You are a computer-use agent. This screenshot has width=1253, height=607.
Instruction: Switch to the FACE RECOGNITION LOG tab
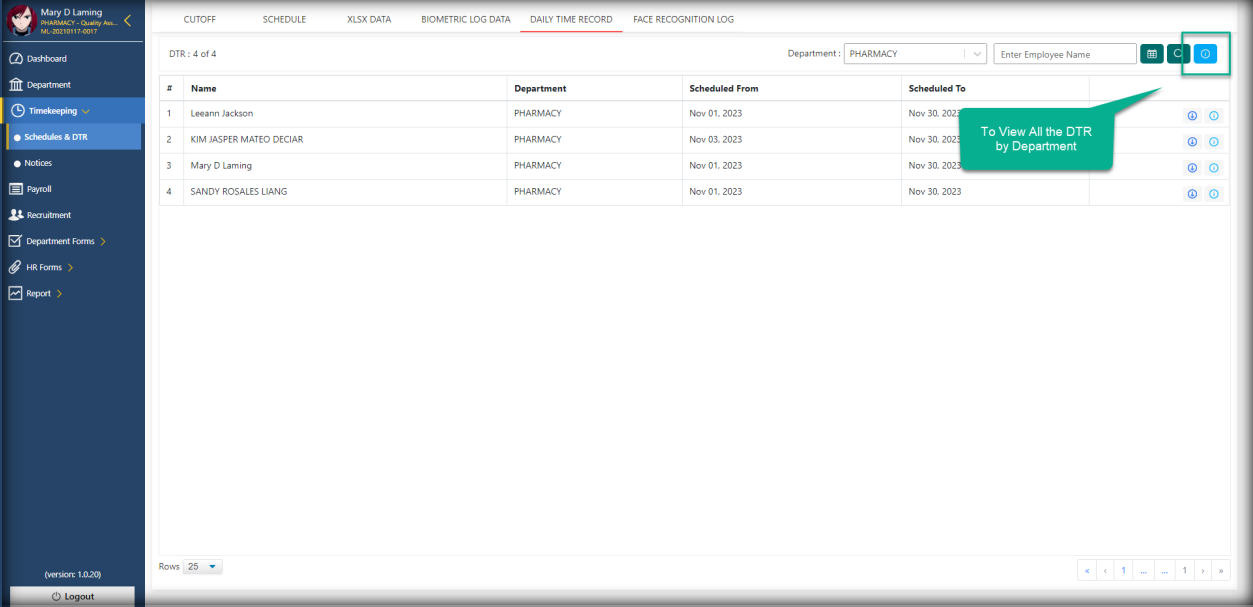[683, 19]
